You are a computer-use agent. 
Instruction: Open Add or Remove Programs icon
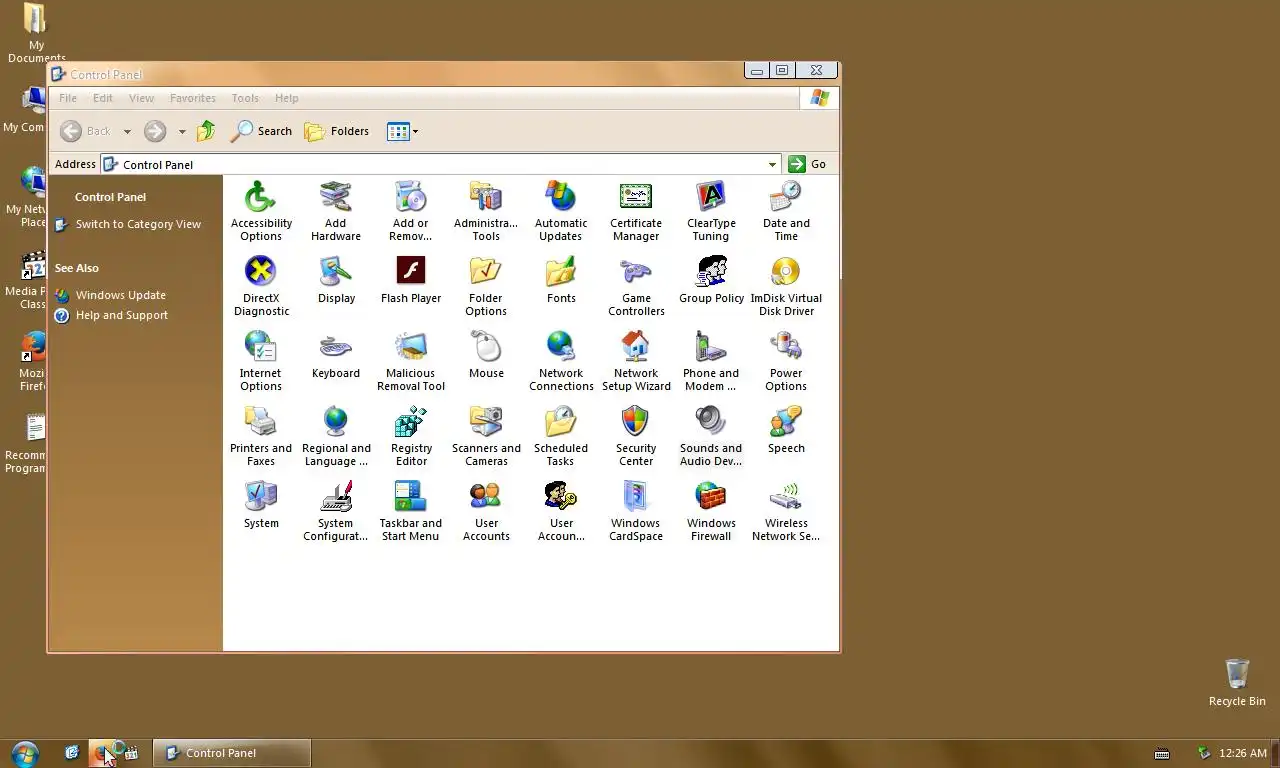click(x=411, y=211)
